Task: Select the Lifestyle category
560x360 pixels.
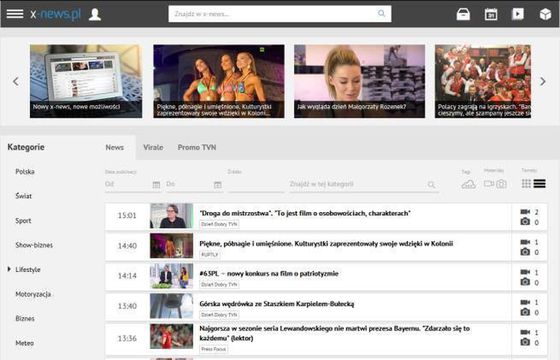Action: pyautogui.click(x=28, y=270)
